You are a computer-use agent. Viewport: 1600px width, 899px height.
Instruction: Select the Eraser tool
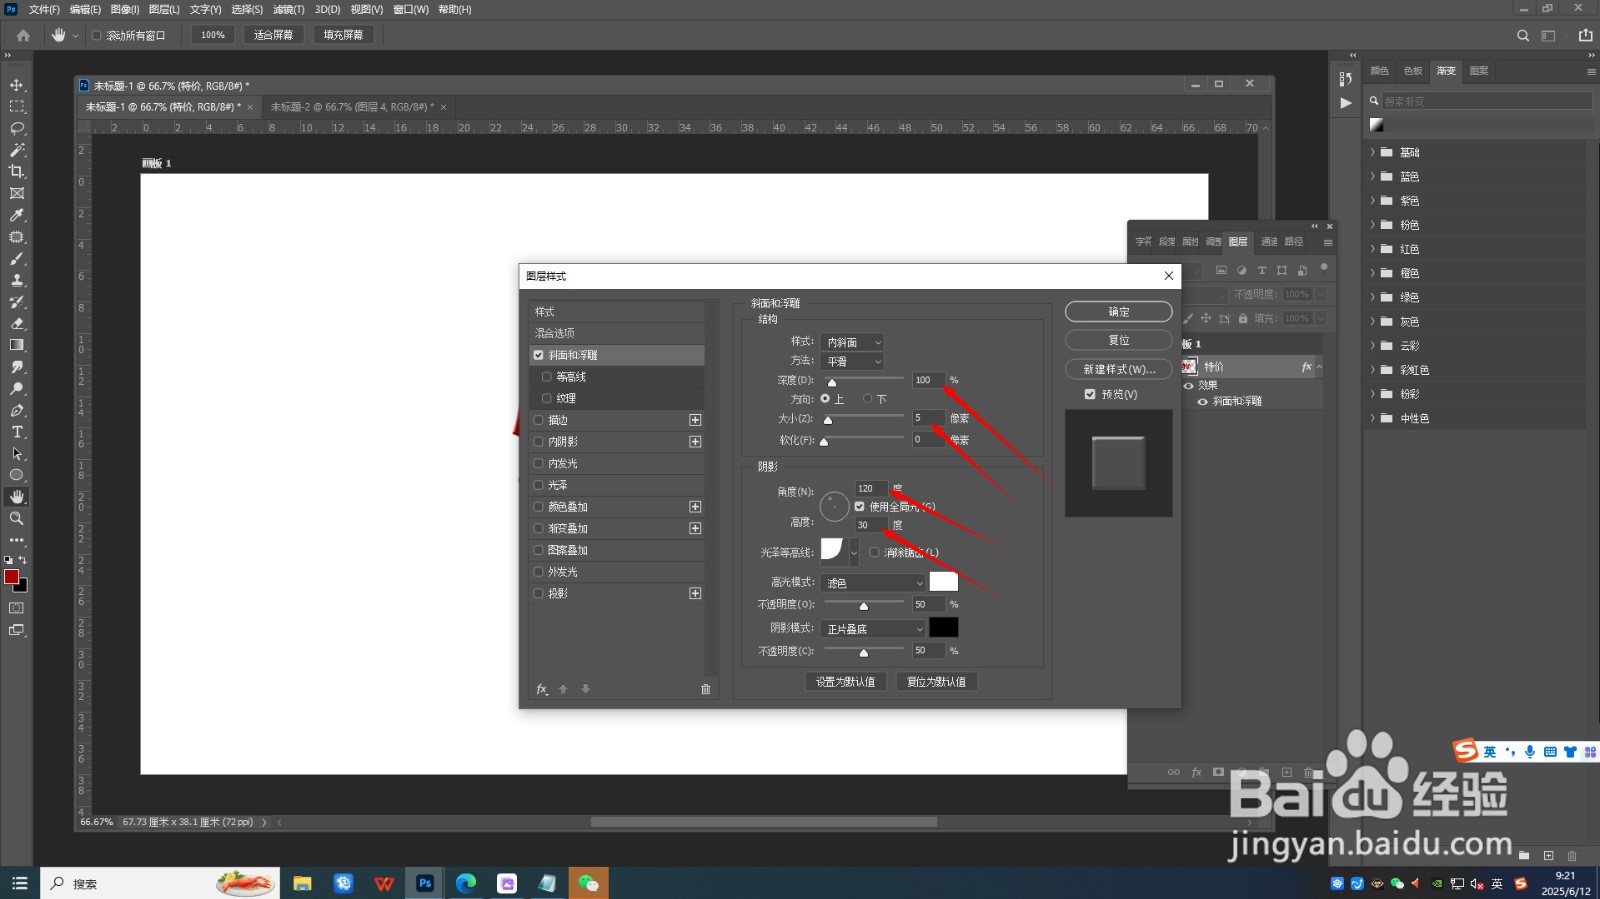[17, 323]
